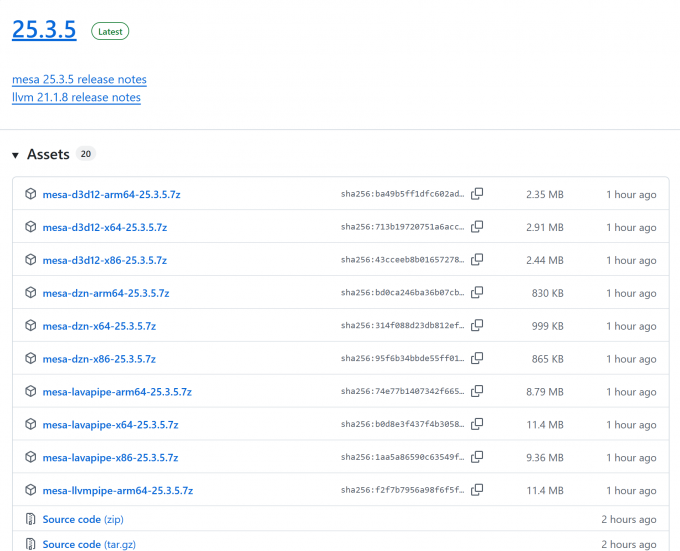Click package icon beside mesa-lavapipe-x64
Screen dimensions: 680x551
pos(30,424)
